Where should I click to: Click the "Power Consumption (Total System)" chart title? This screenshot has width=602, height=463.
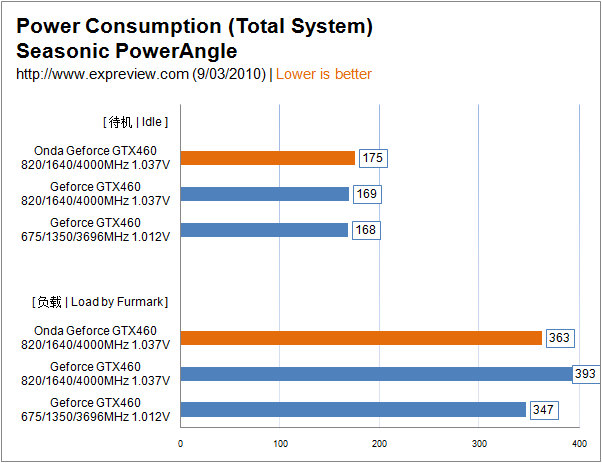tap(195, 27)
